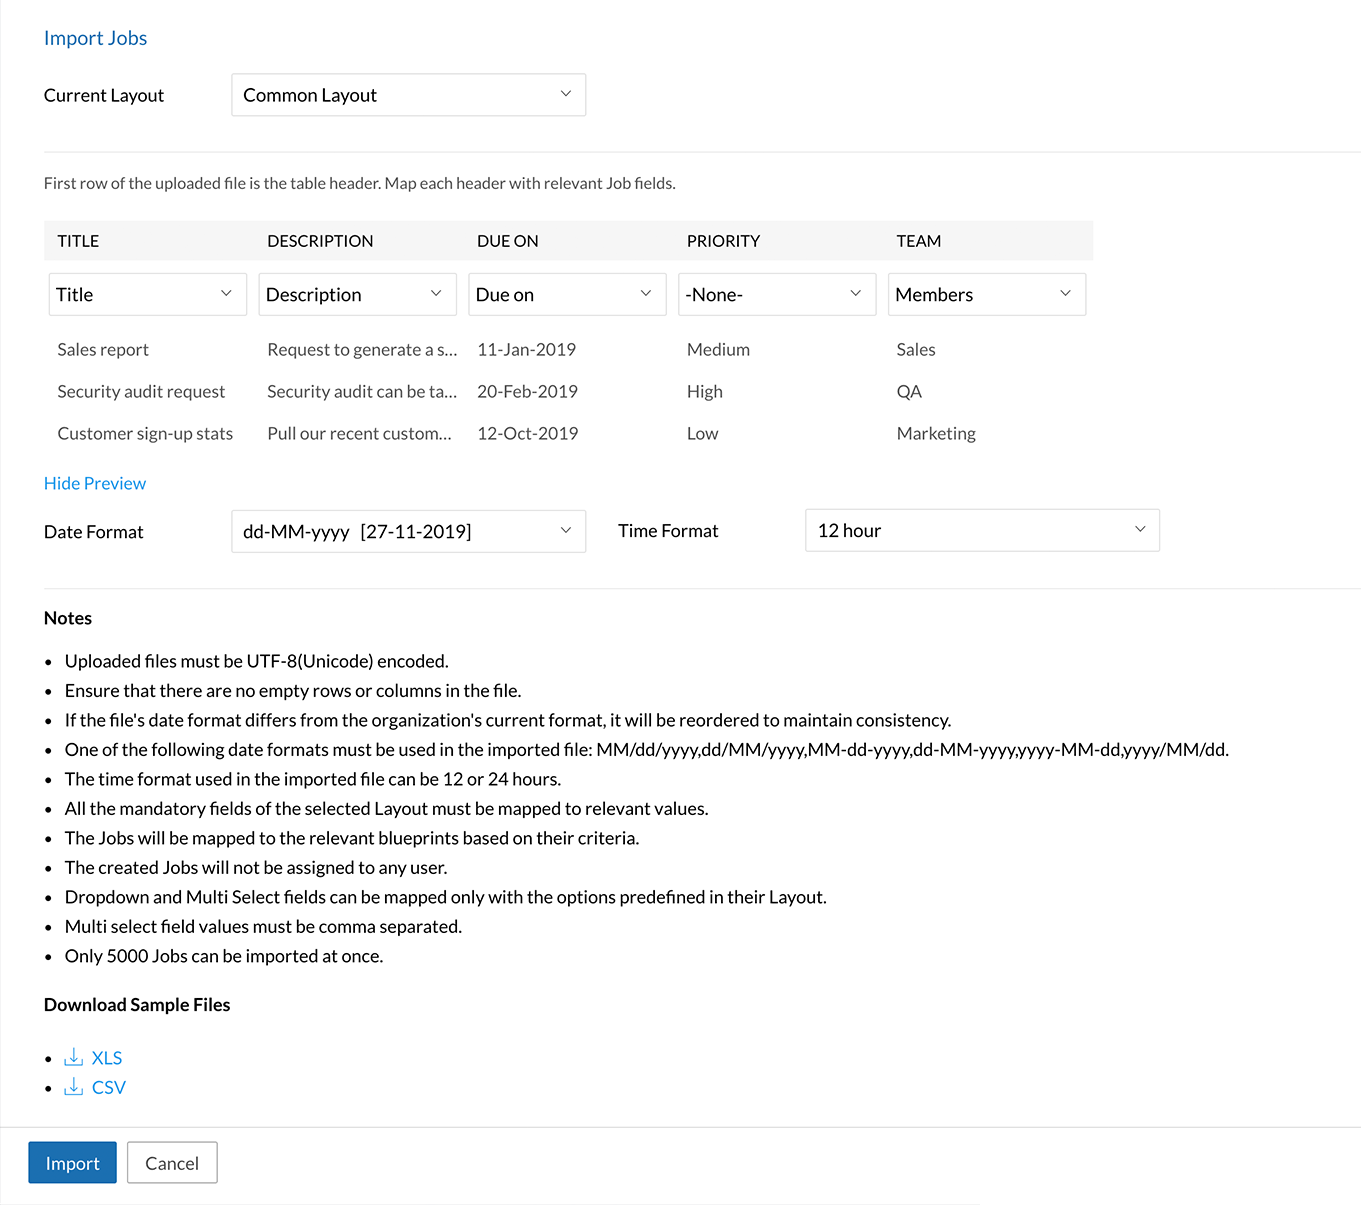Click the CSV download icon

point(74,1087)
